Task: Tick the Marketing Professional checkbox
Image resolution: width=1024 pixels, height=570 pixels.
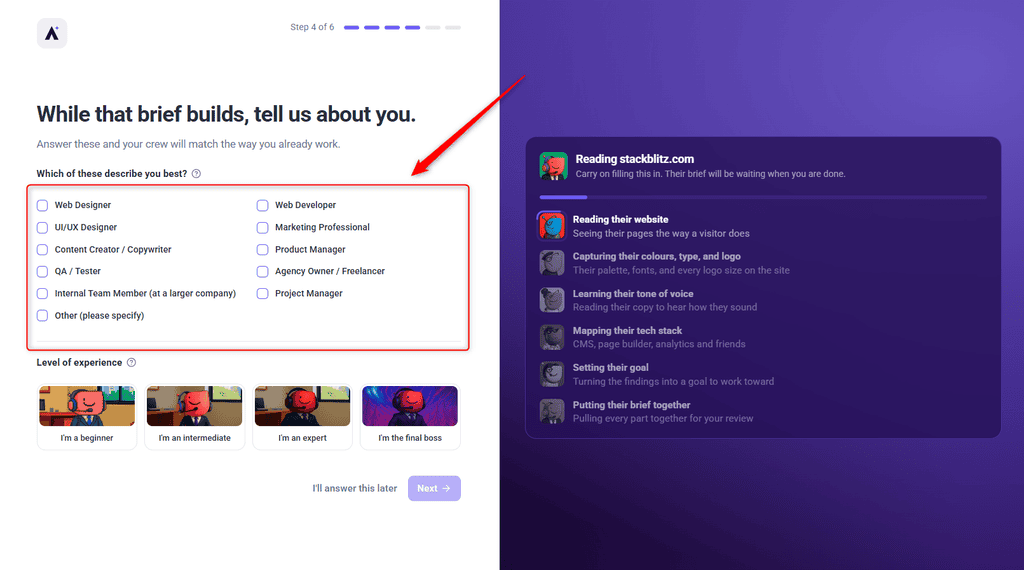Action: [263, 228]
